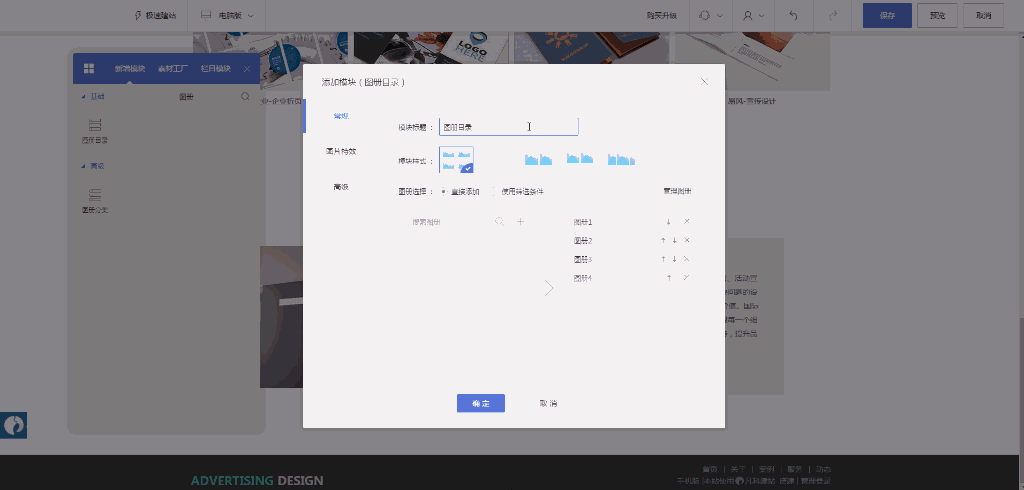Move 图册3 down with its arrow

tap(674, 259)
